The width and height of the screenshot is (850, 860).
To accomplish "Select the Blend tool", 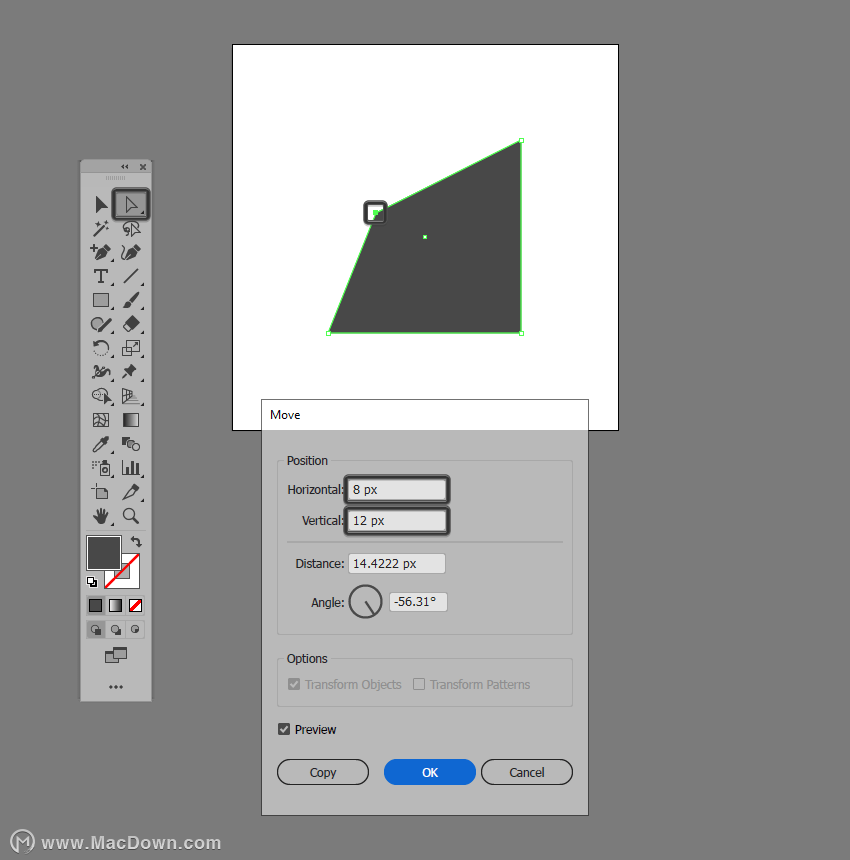I will (131, 444).
